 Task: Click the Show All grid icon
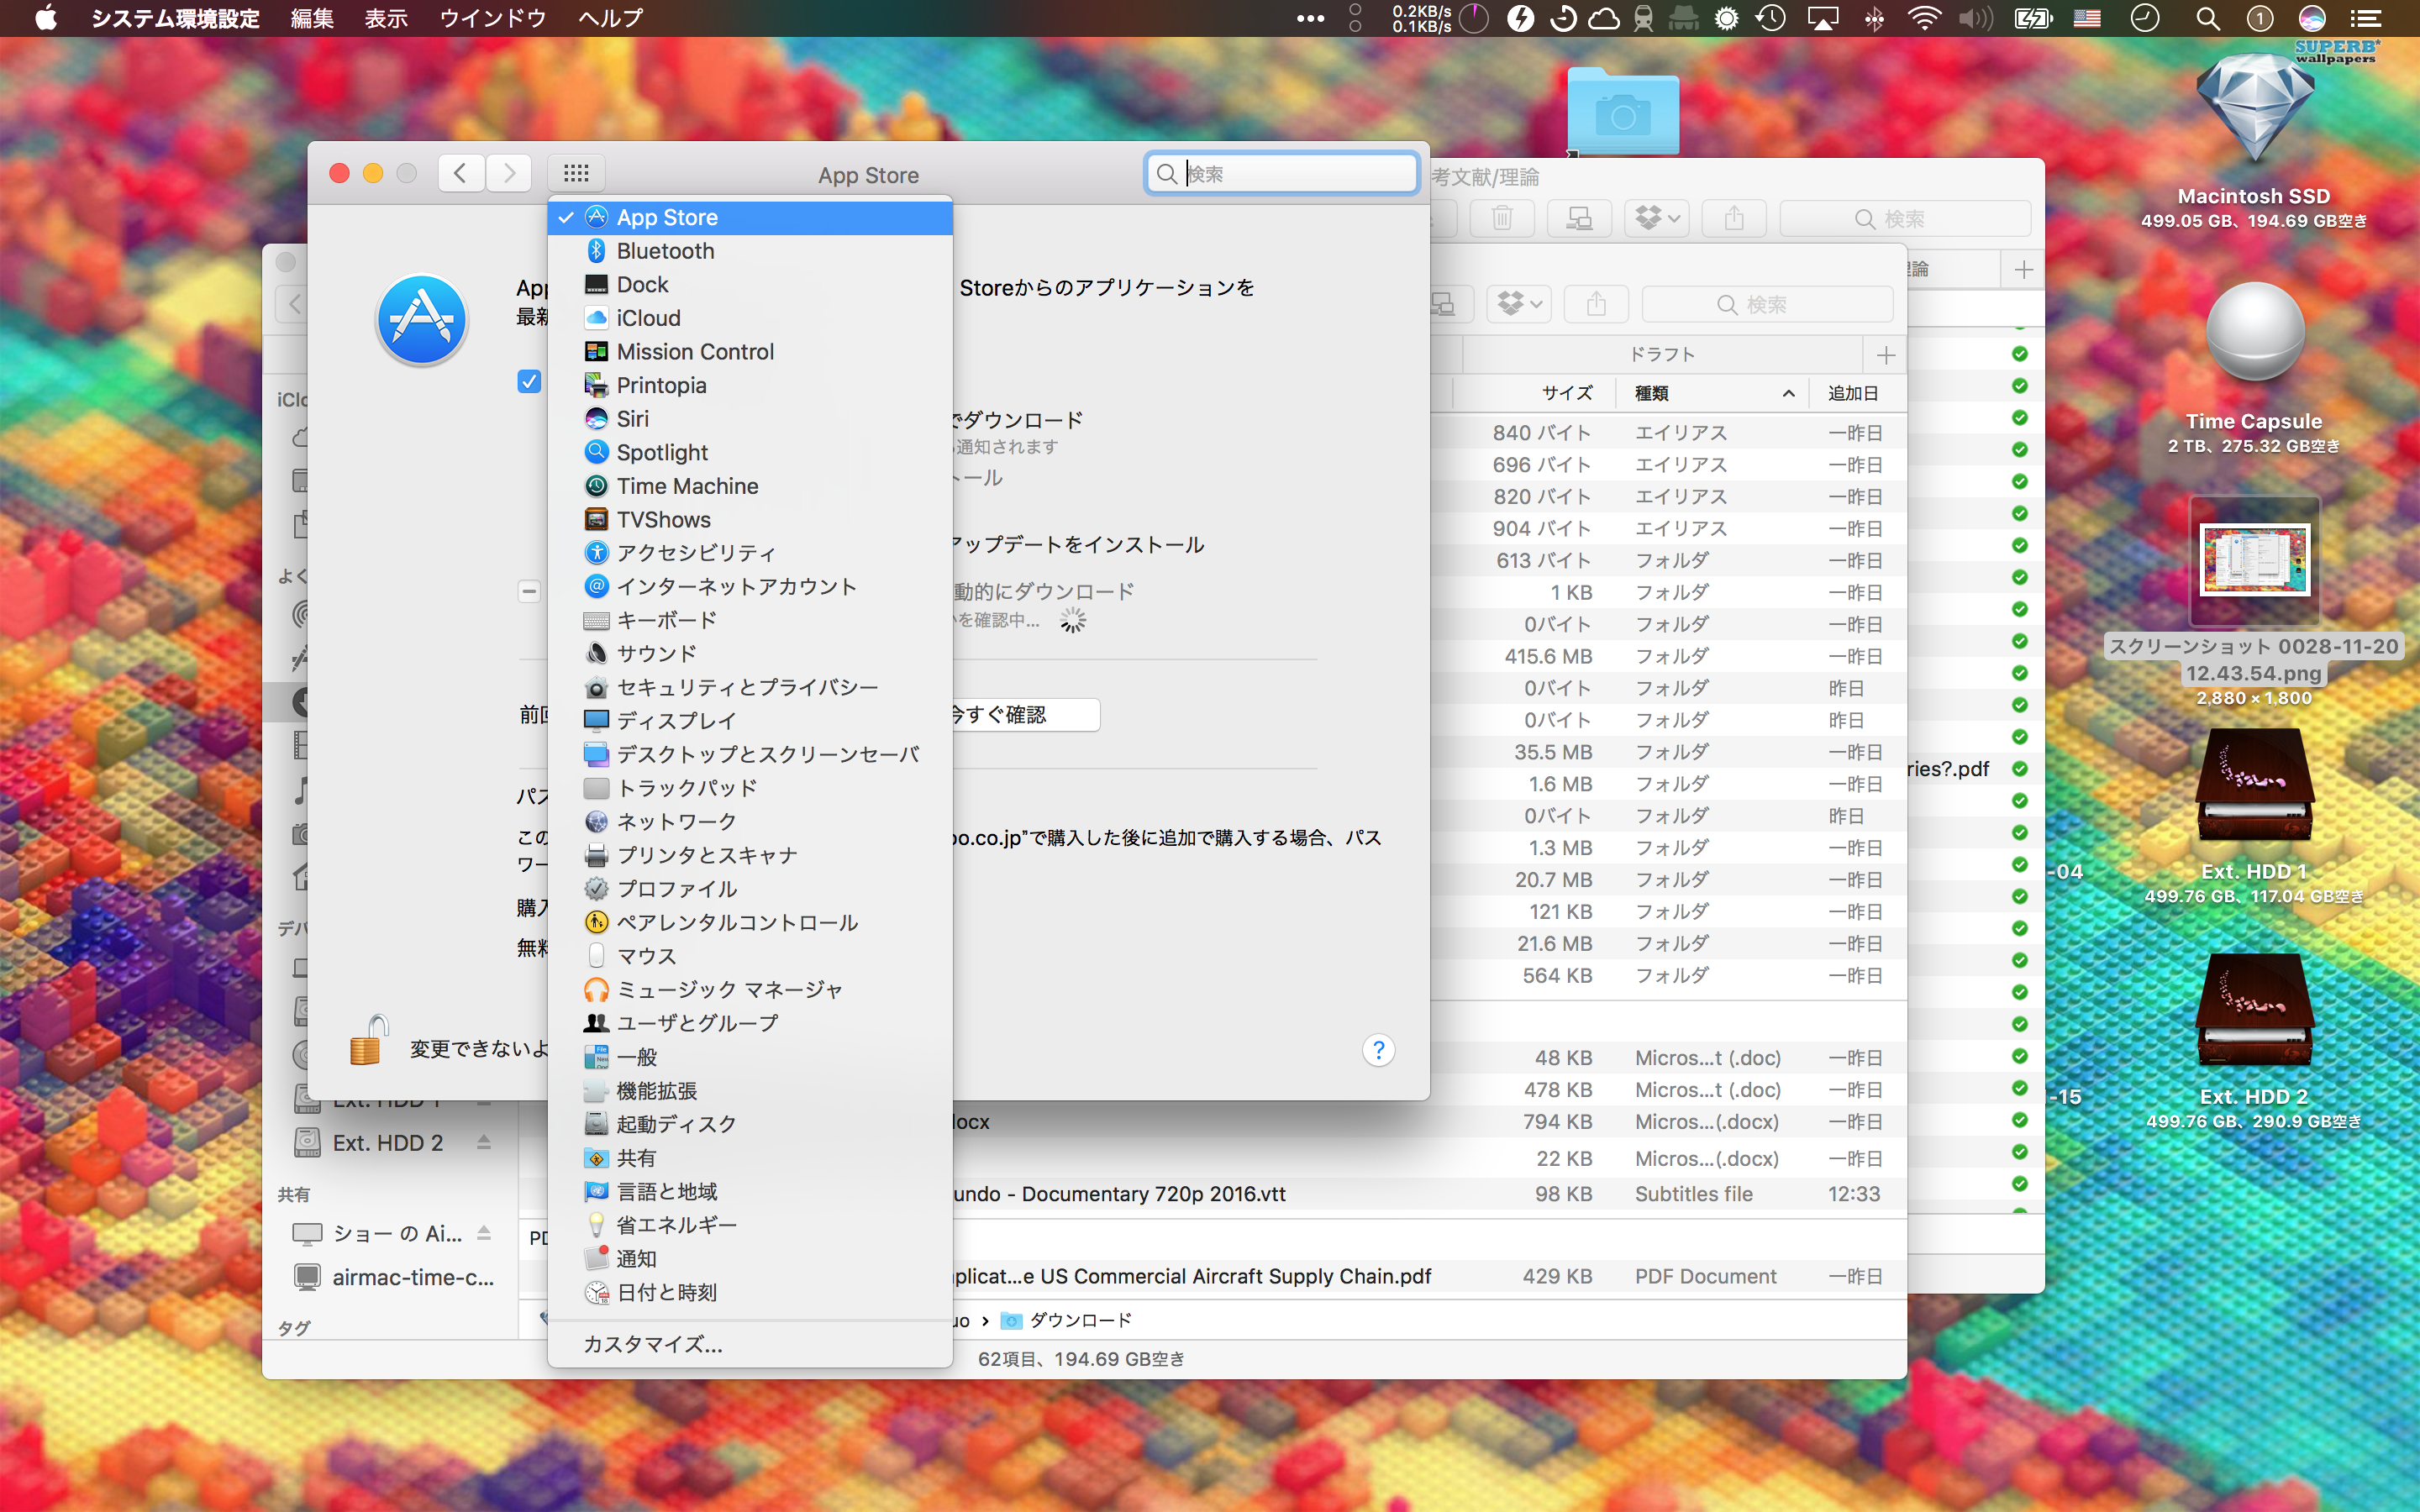pos(576,173)
